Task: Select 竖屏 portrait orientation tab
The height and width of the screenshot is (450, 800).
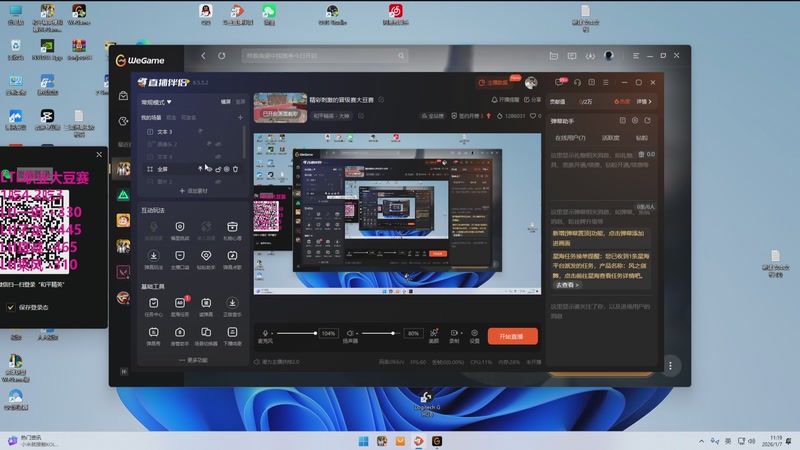Action: click(240, 102)
